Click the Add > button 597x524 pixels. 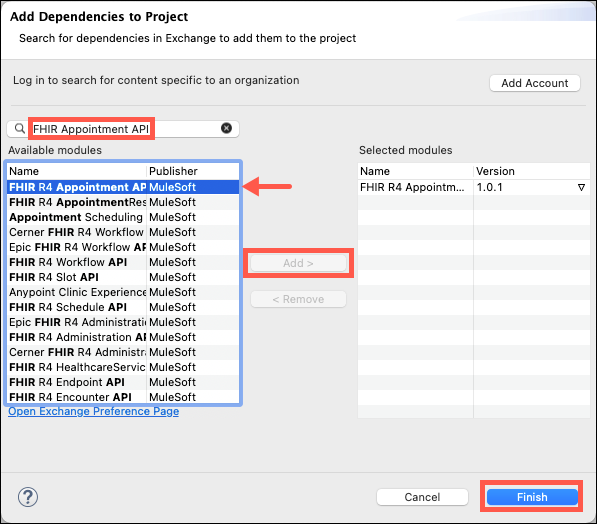pyautogui.click(x=298, y=263)
